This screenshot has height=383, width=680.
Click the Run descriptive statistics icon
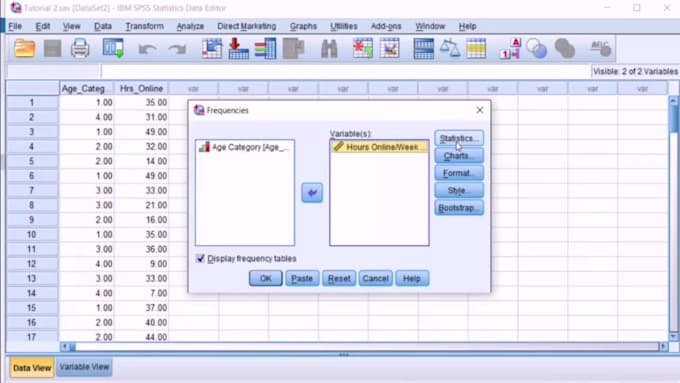[294, 49]
